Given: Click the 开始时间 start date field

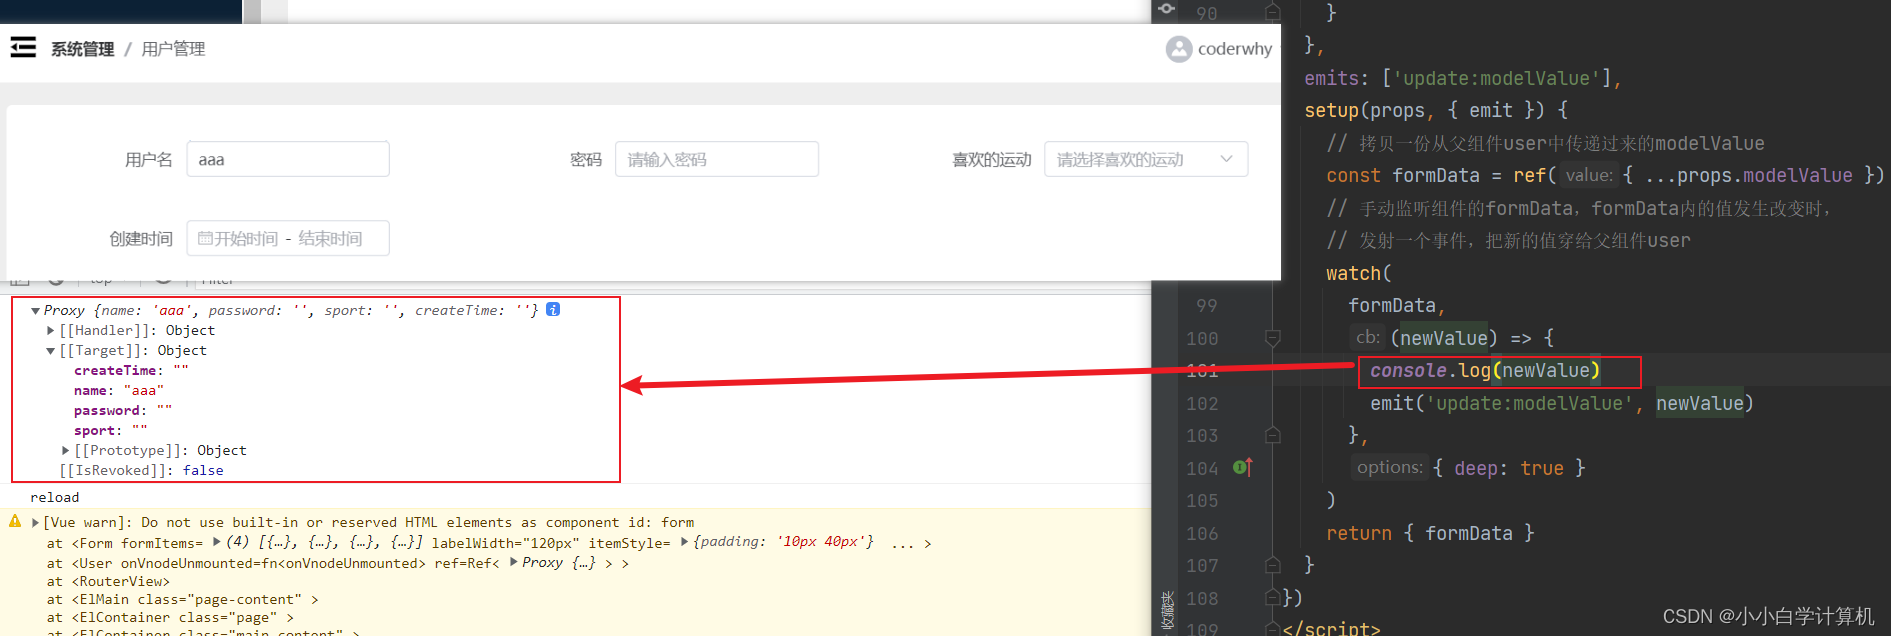Looking at the screenshot, I should point(246,238).
